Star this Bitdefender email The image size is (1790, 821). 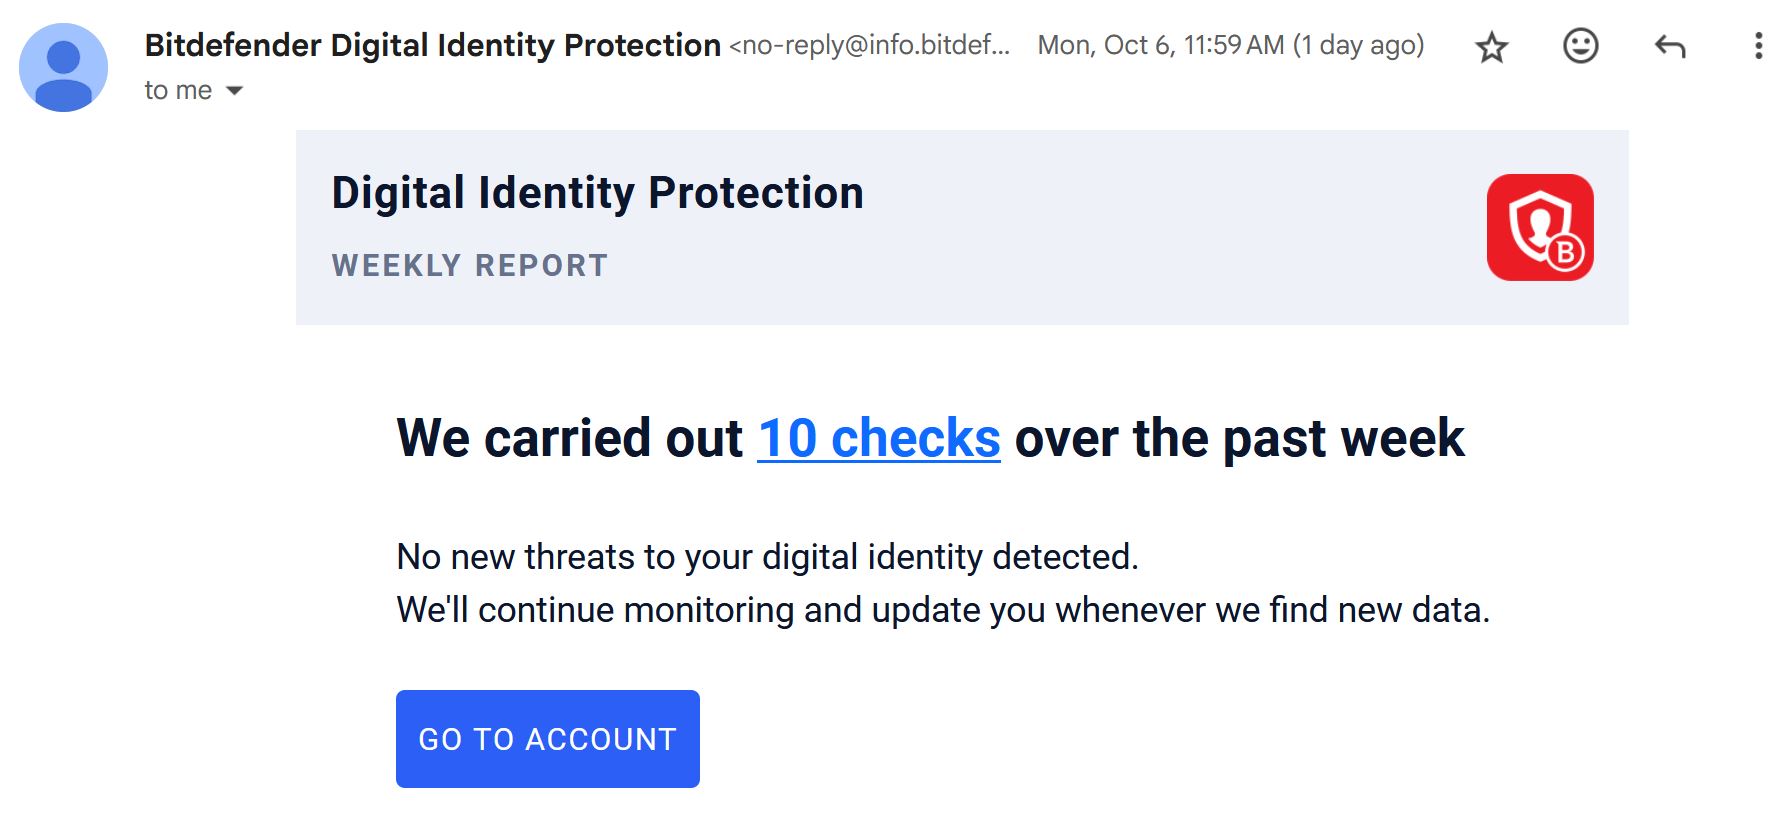(x=1491, y=47)
